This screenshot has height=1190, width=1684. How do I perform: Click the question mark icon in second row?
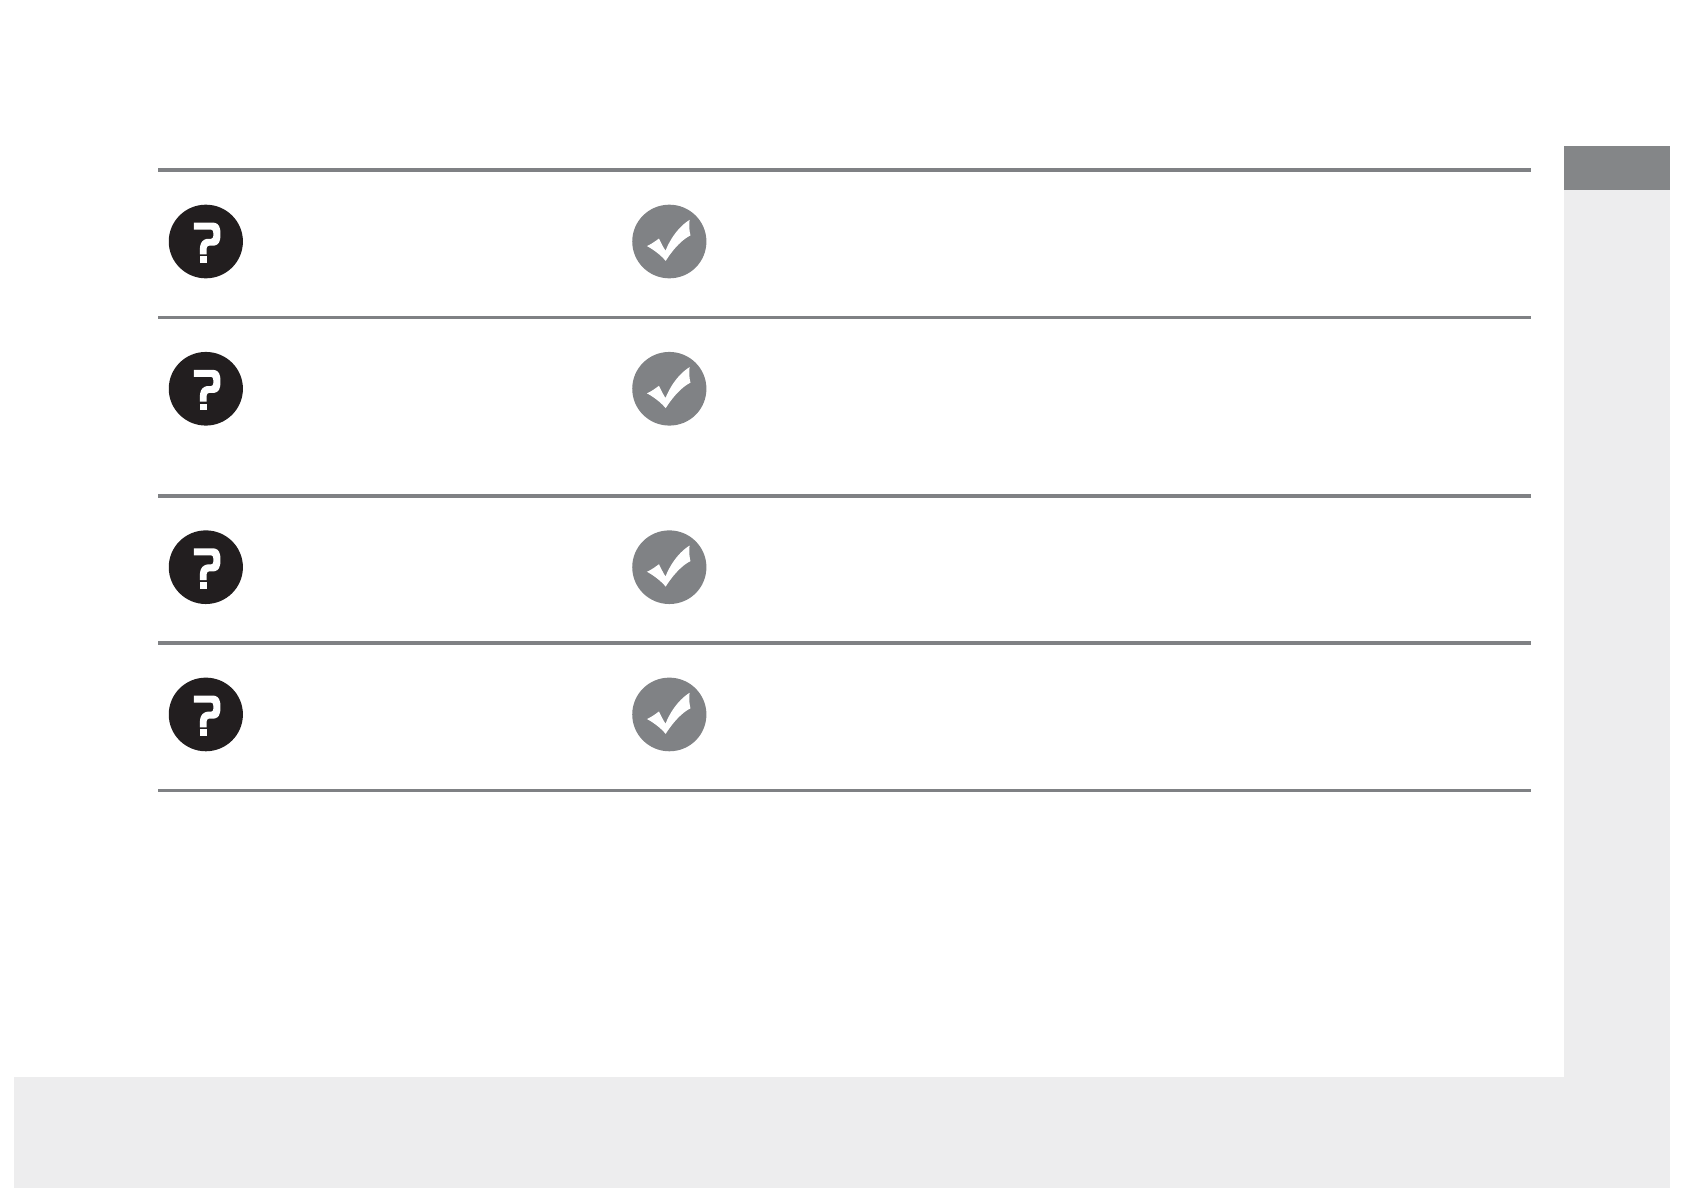tap(206, 389)
